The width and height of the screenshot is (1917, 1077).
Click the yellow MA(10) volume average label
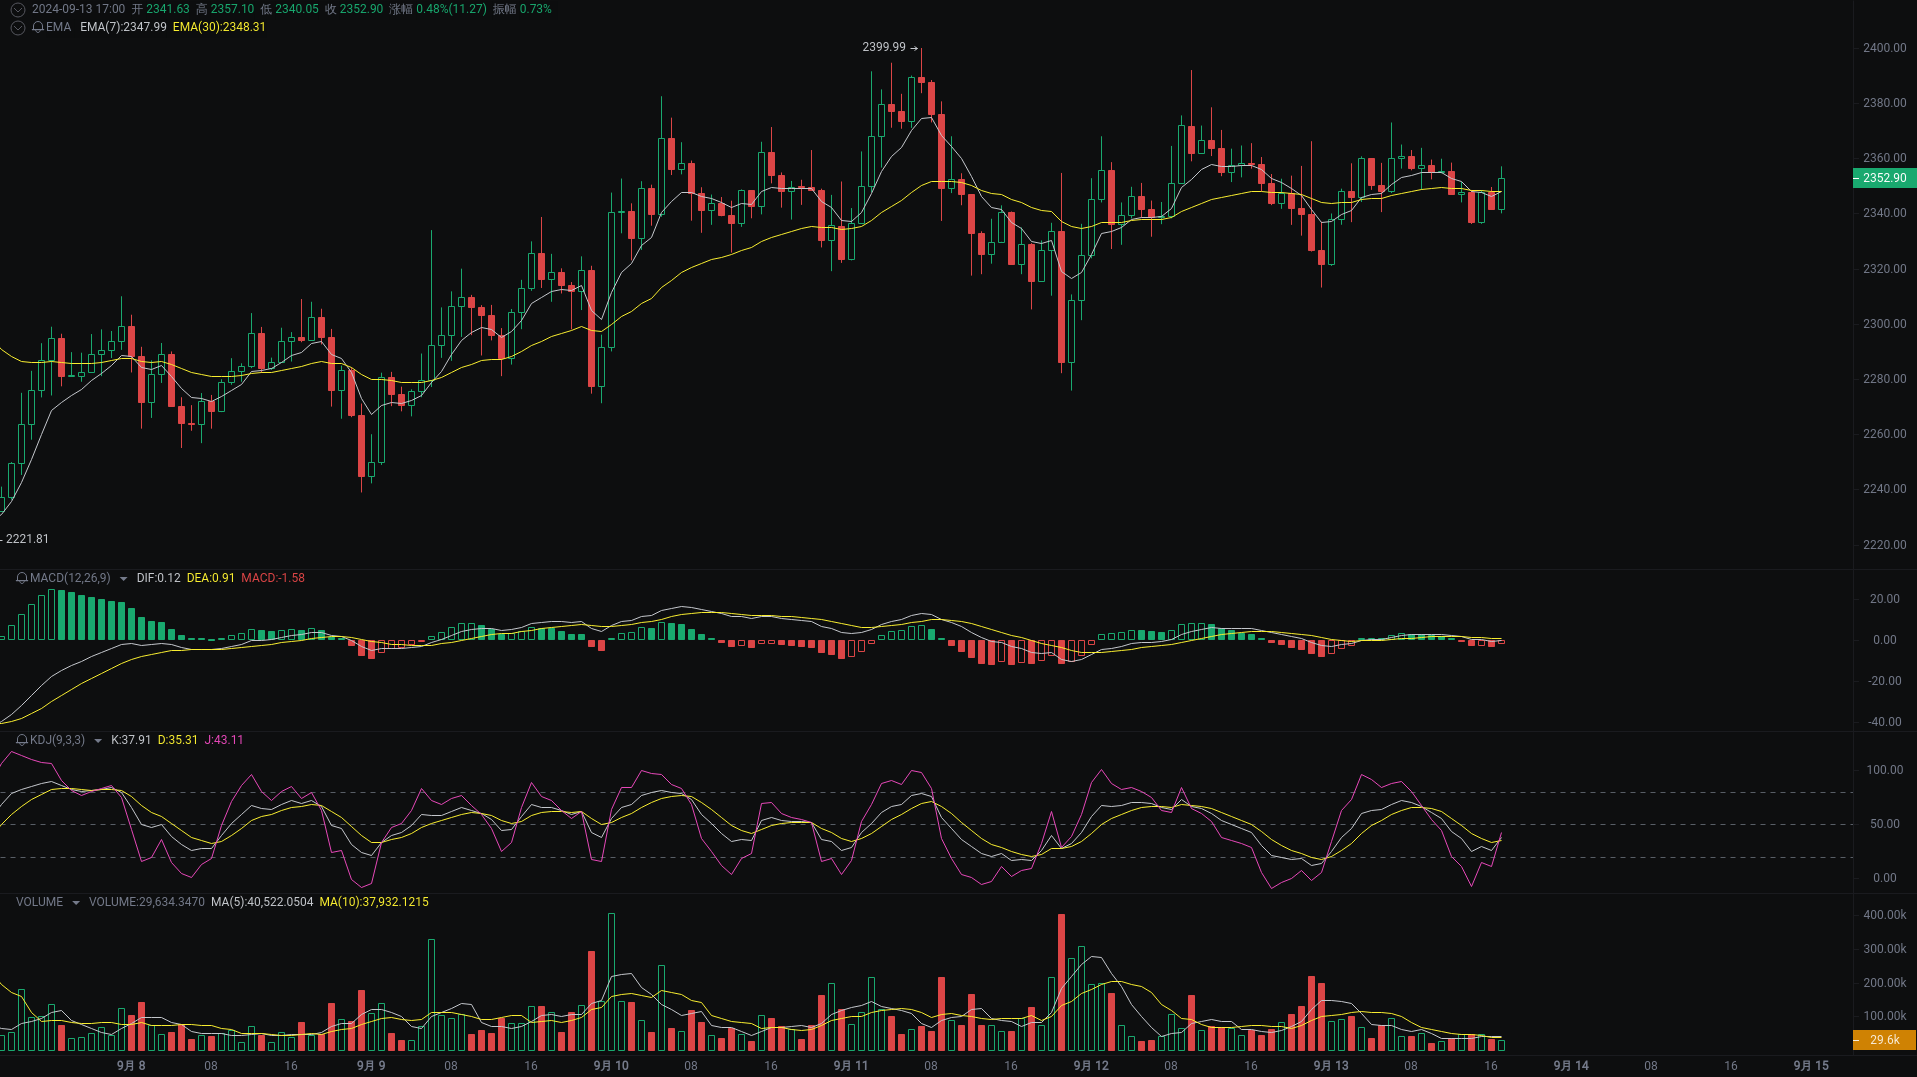pos(373,901)
